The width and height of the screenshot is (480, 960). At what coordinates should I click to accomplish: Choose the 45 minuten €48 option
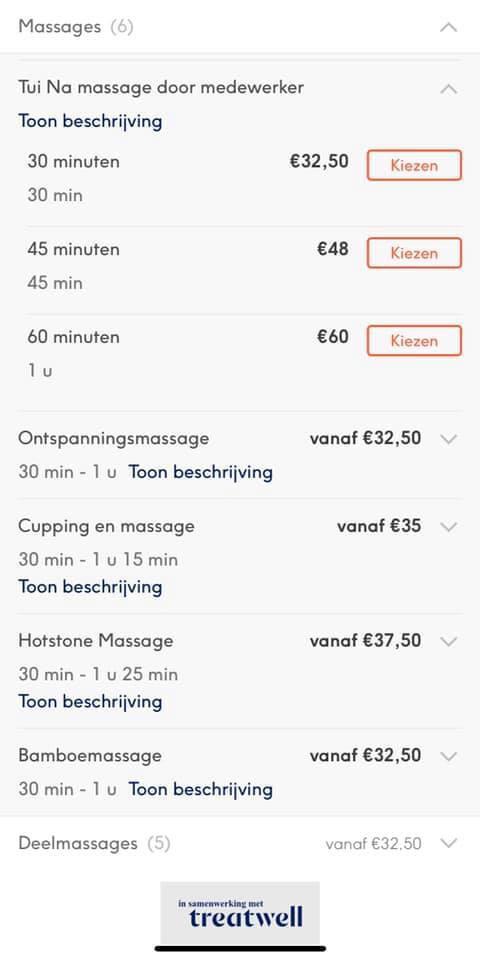click(414, 253)
